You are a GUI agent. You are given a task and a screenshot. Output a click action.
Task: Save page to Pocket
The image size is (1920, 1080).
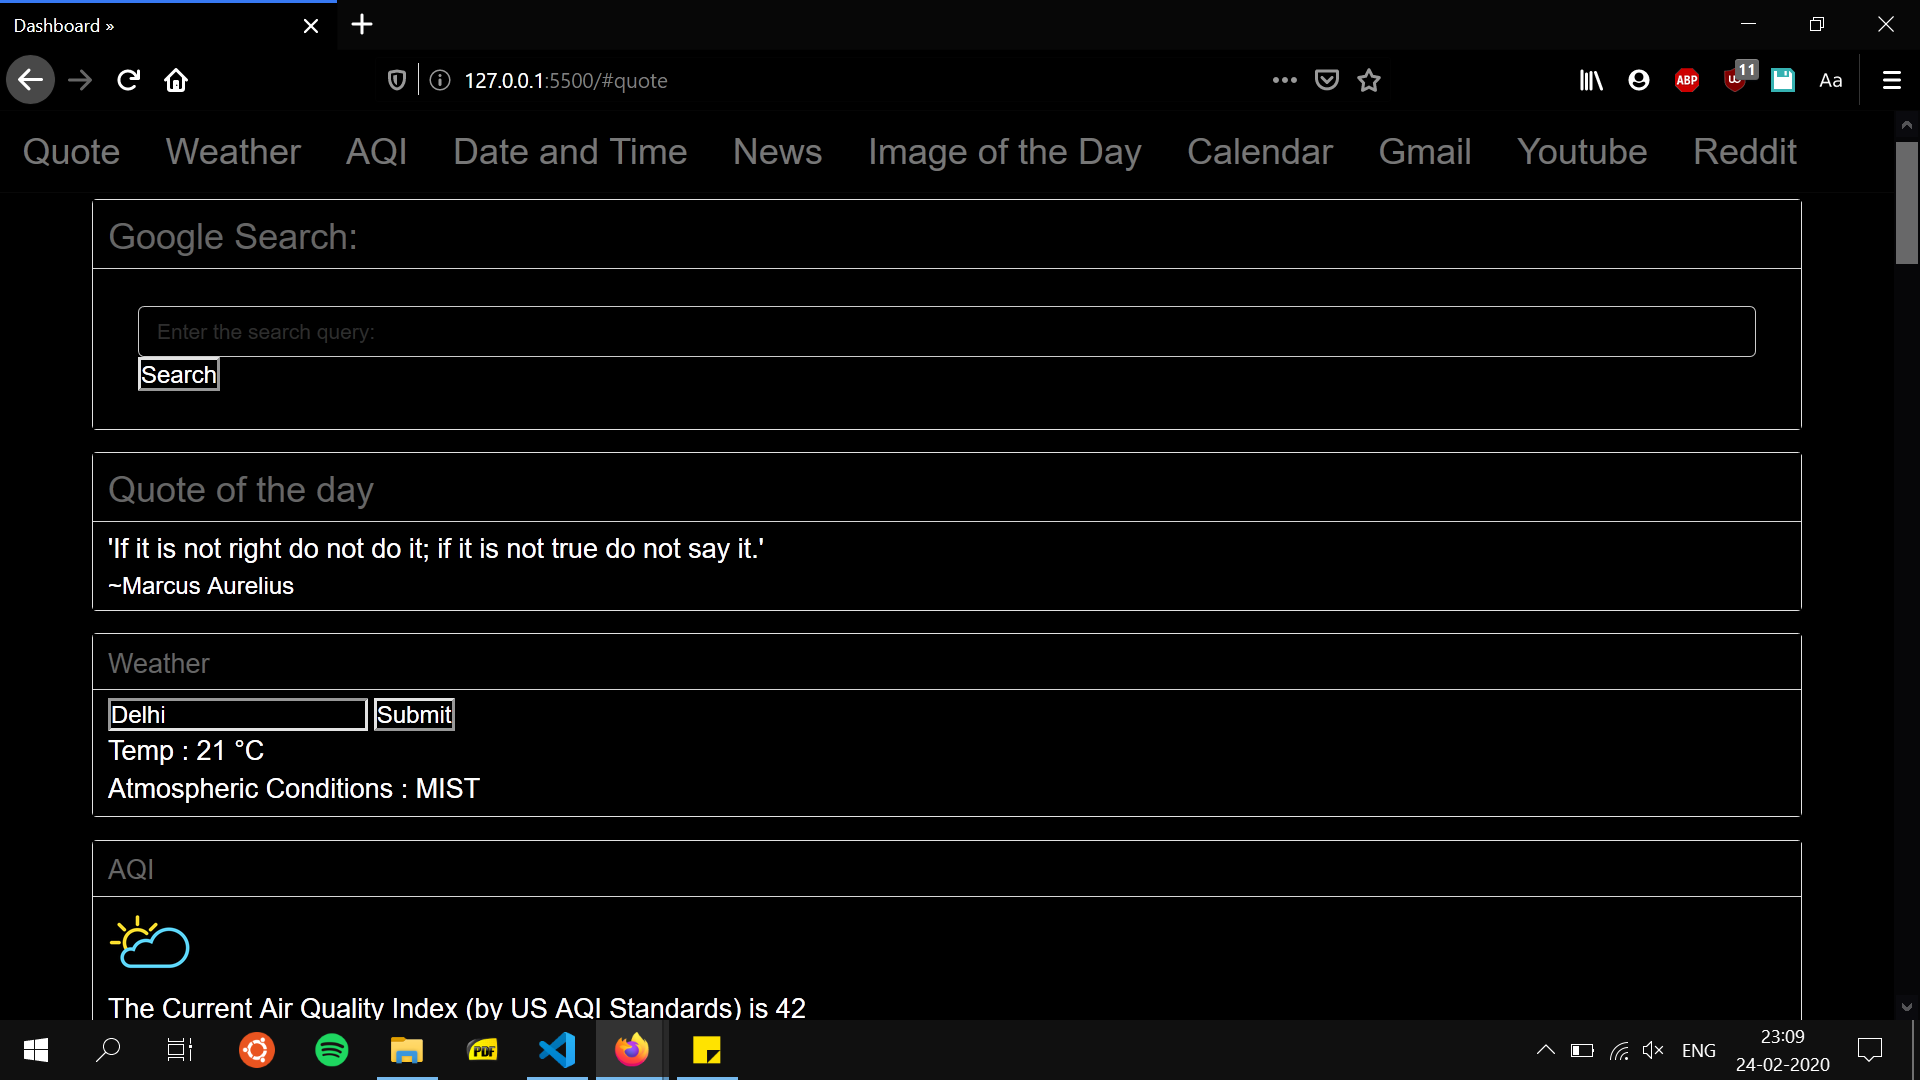point(1327,80)
